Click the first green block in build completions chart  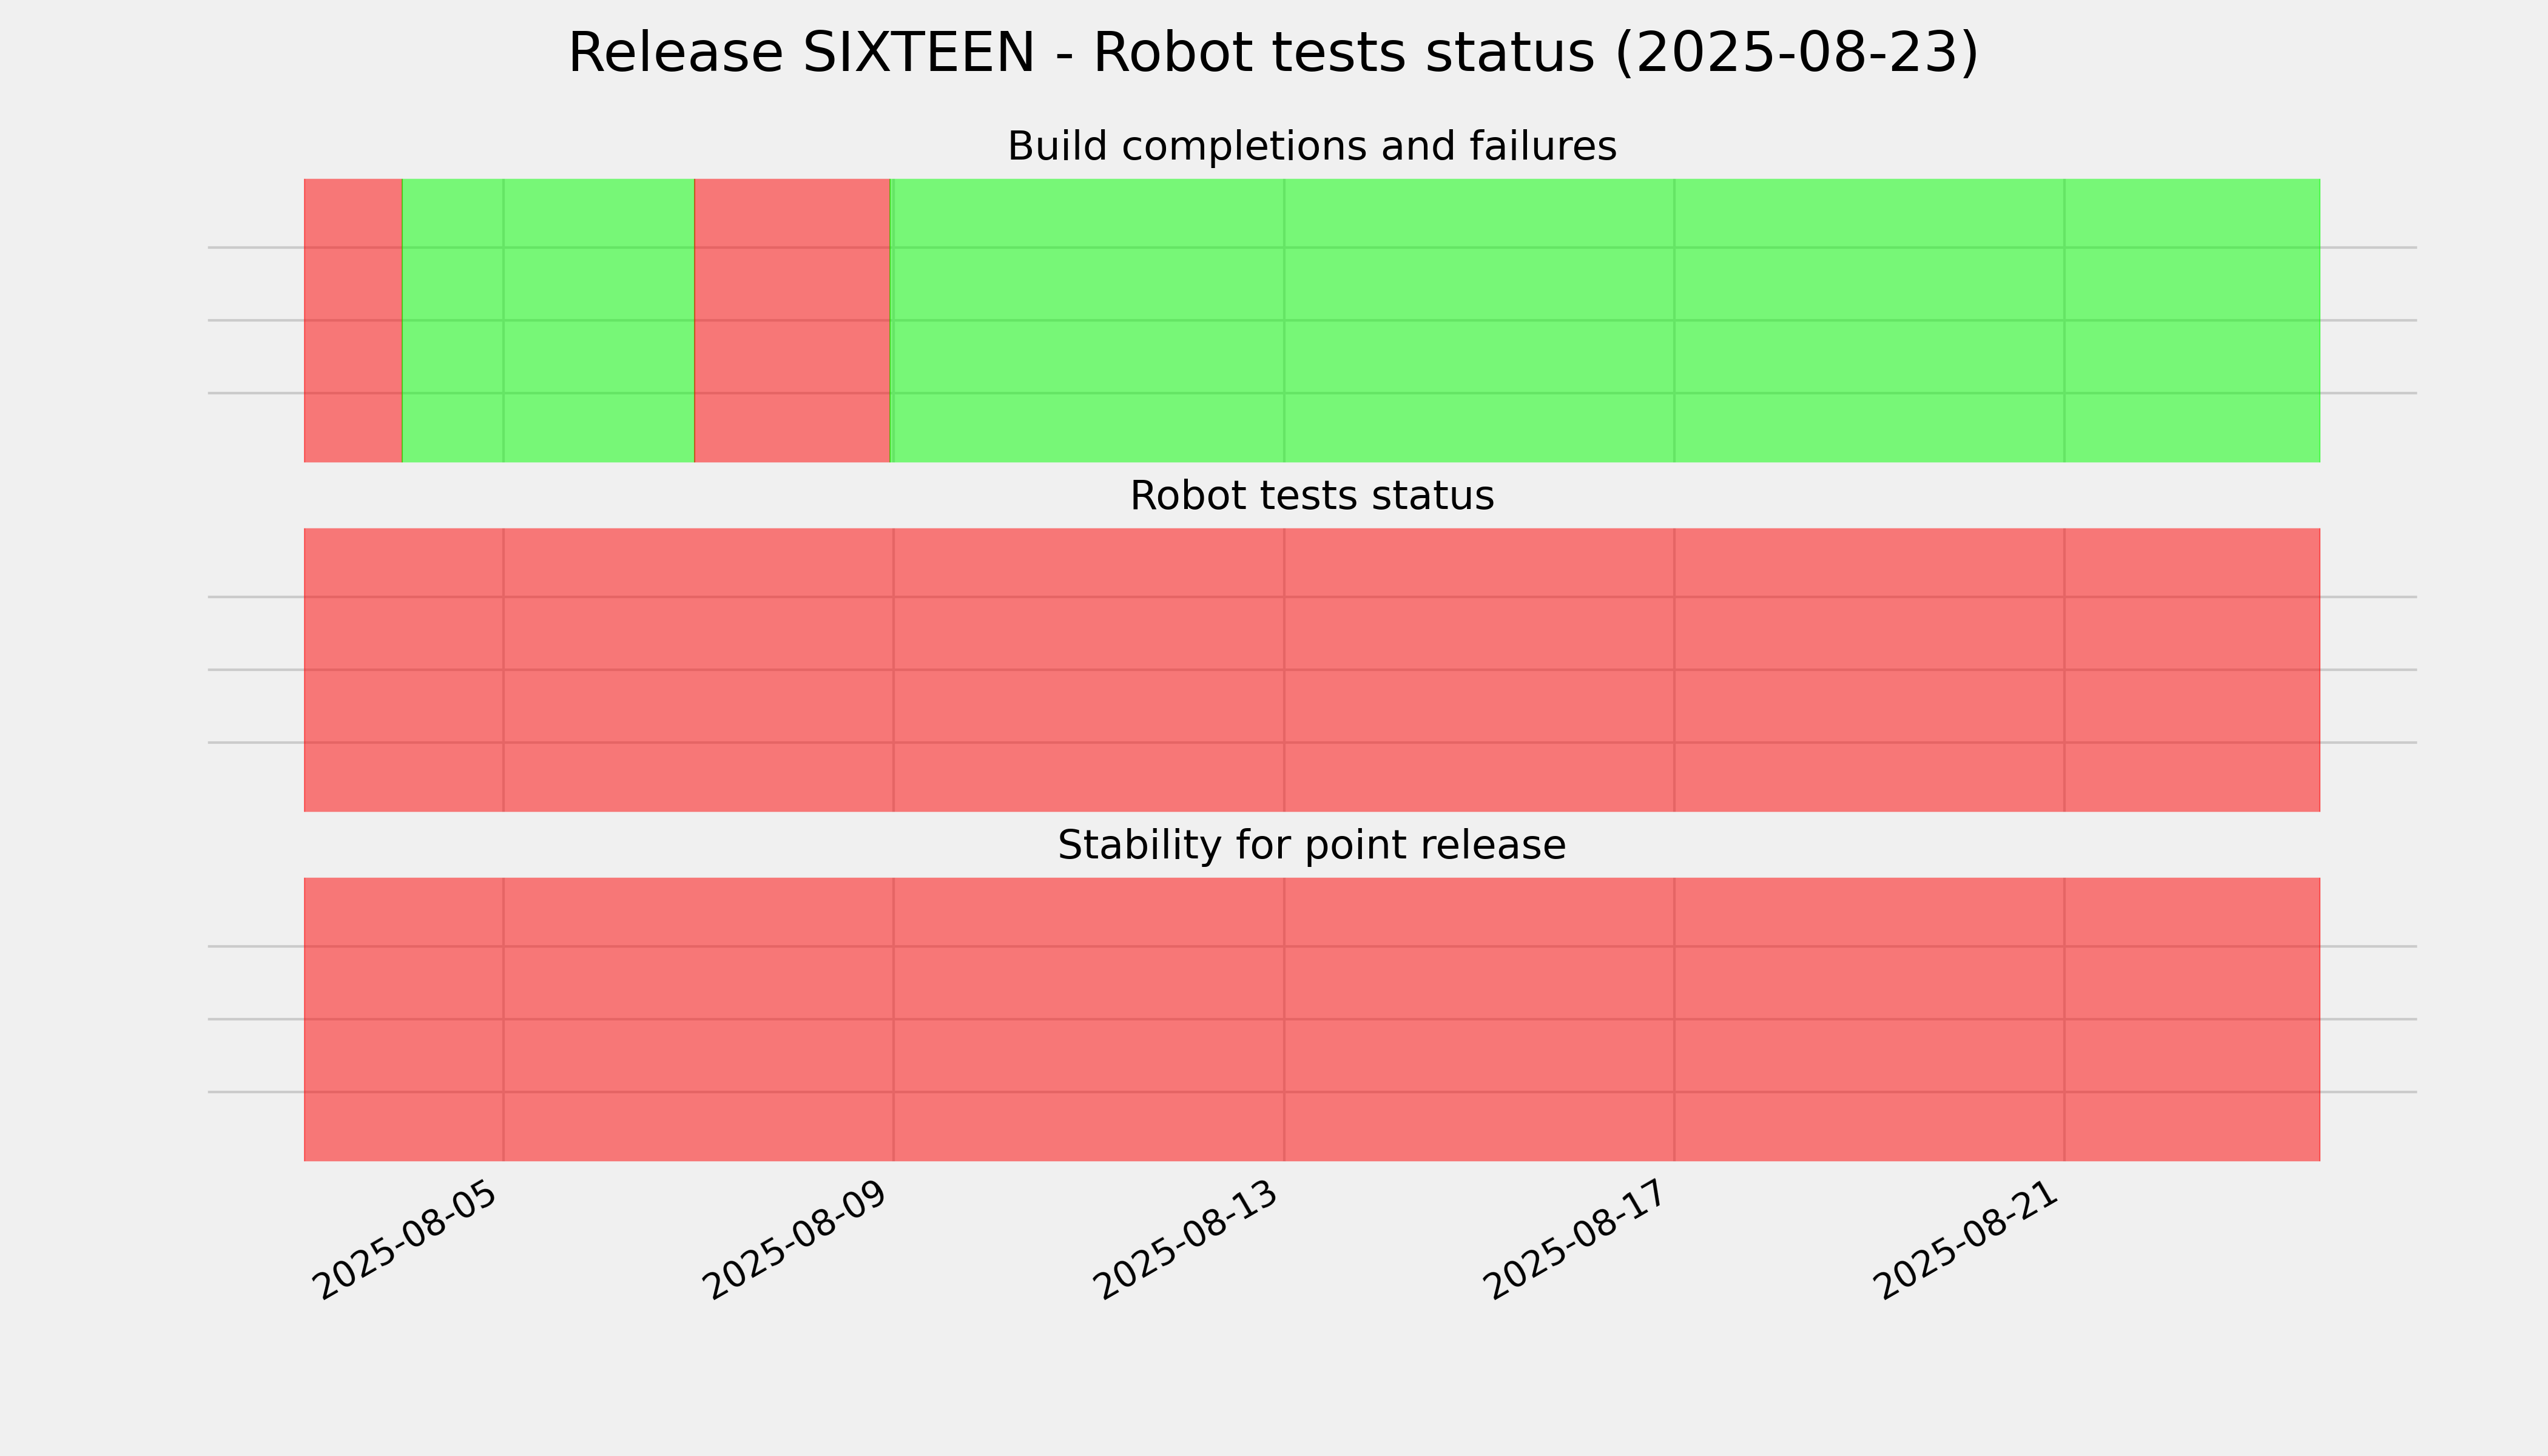point(548,320)
